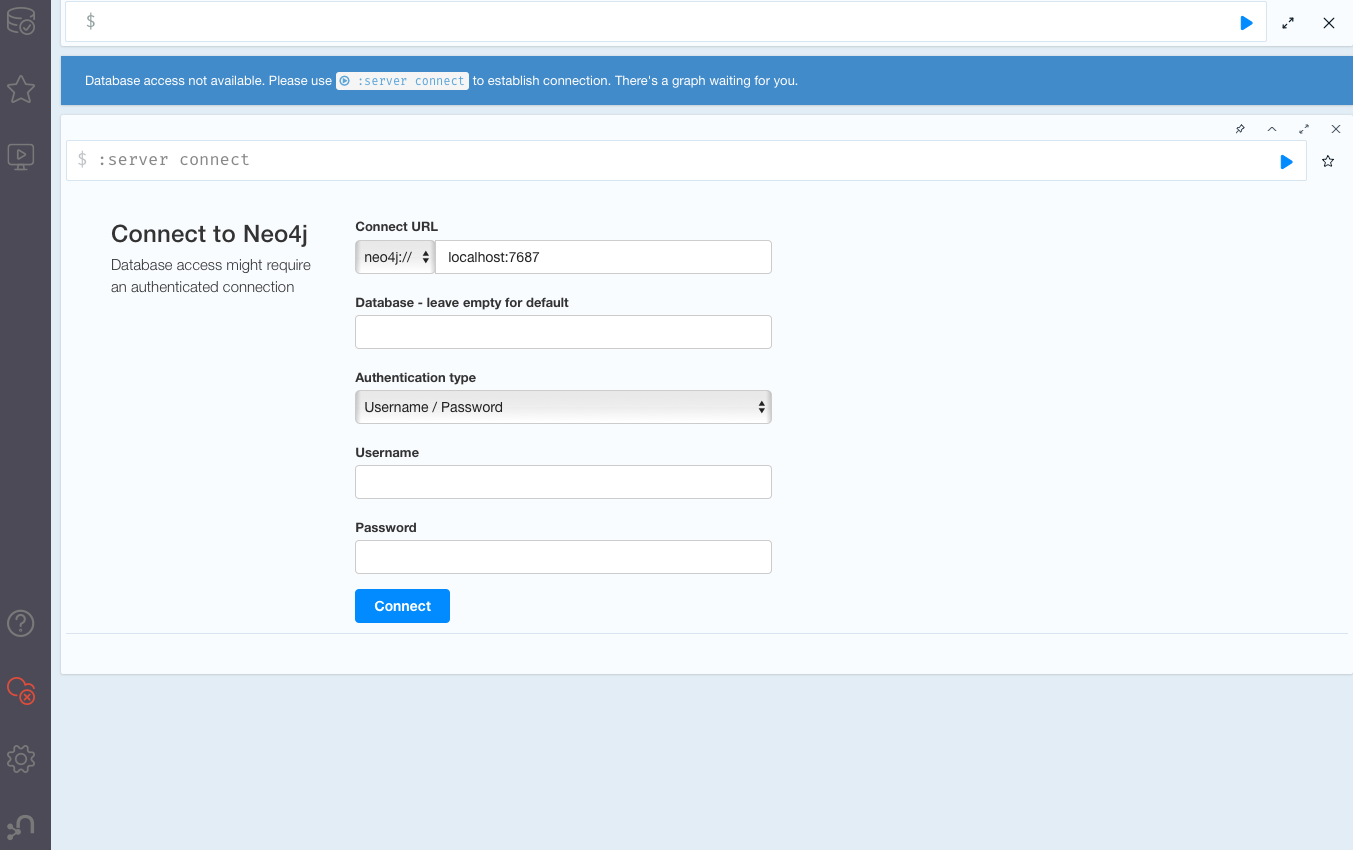The height and width of the screenshot is (850, 1353).
Task: Click the blue Connect button
Action: tap(402, 606)
